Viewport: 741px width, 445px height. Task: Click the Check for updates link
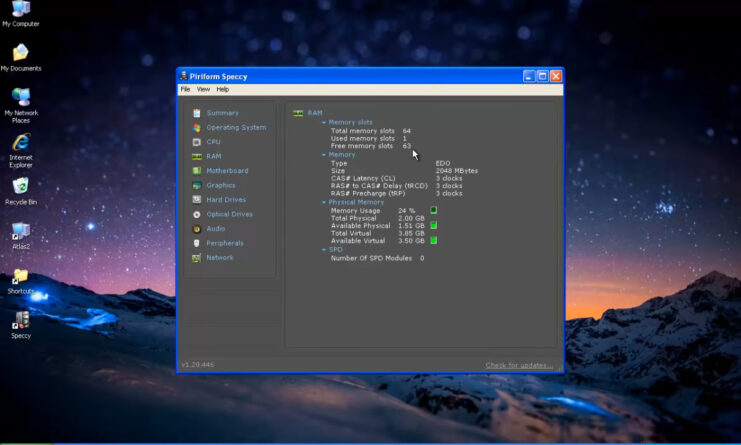(519, 365)
